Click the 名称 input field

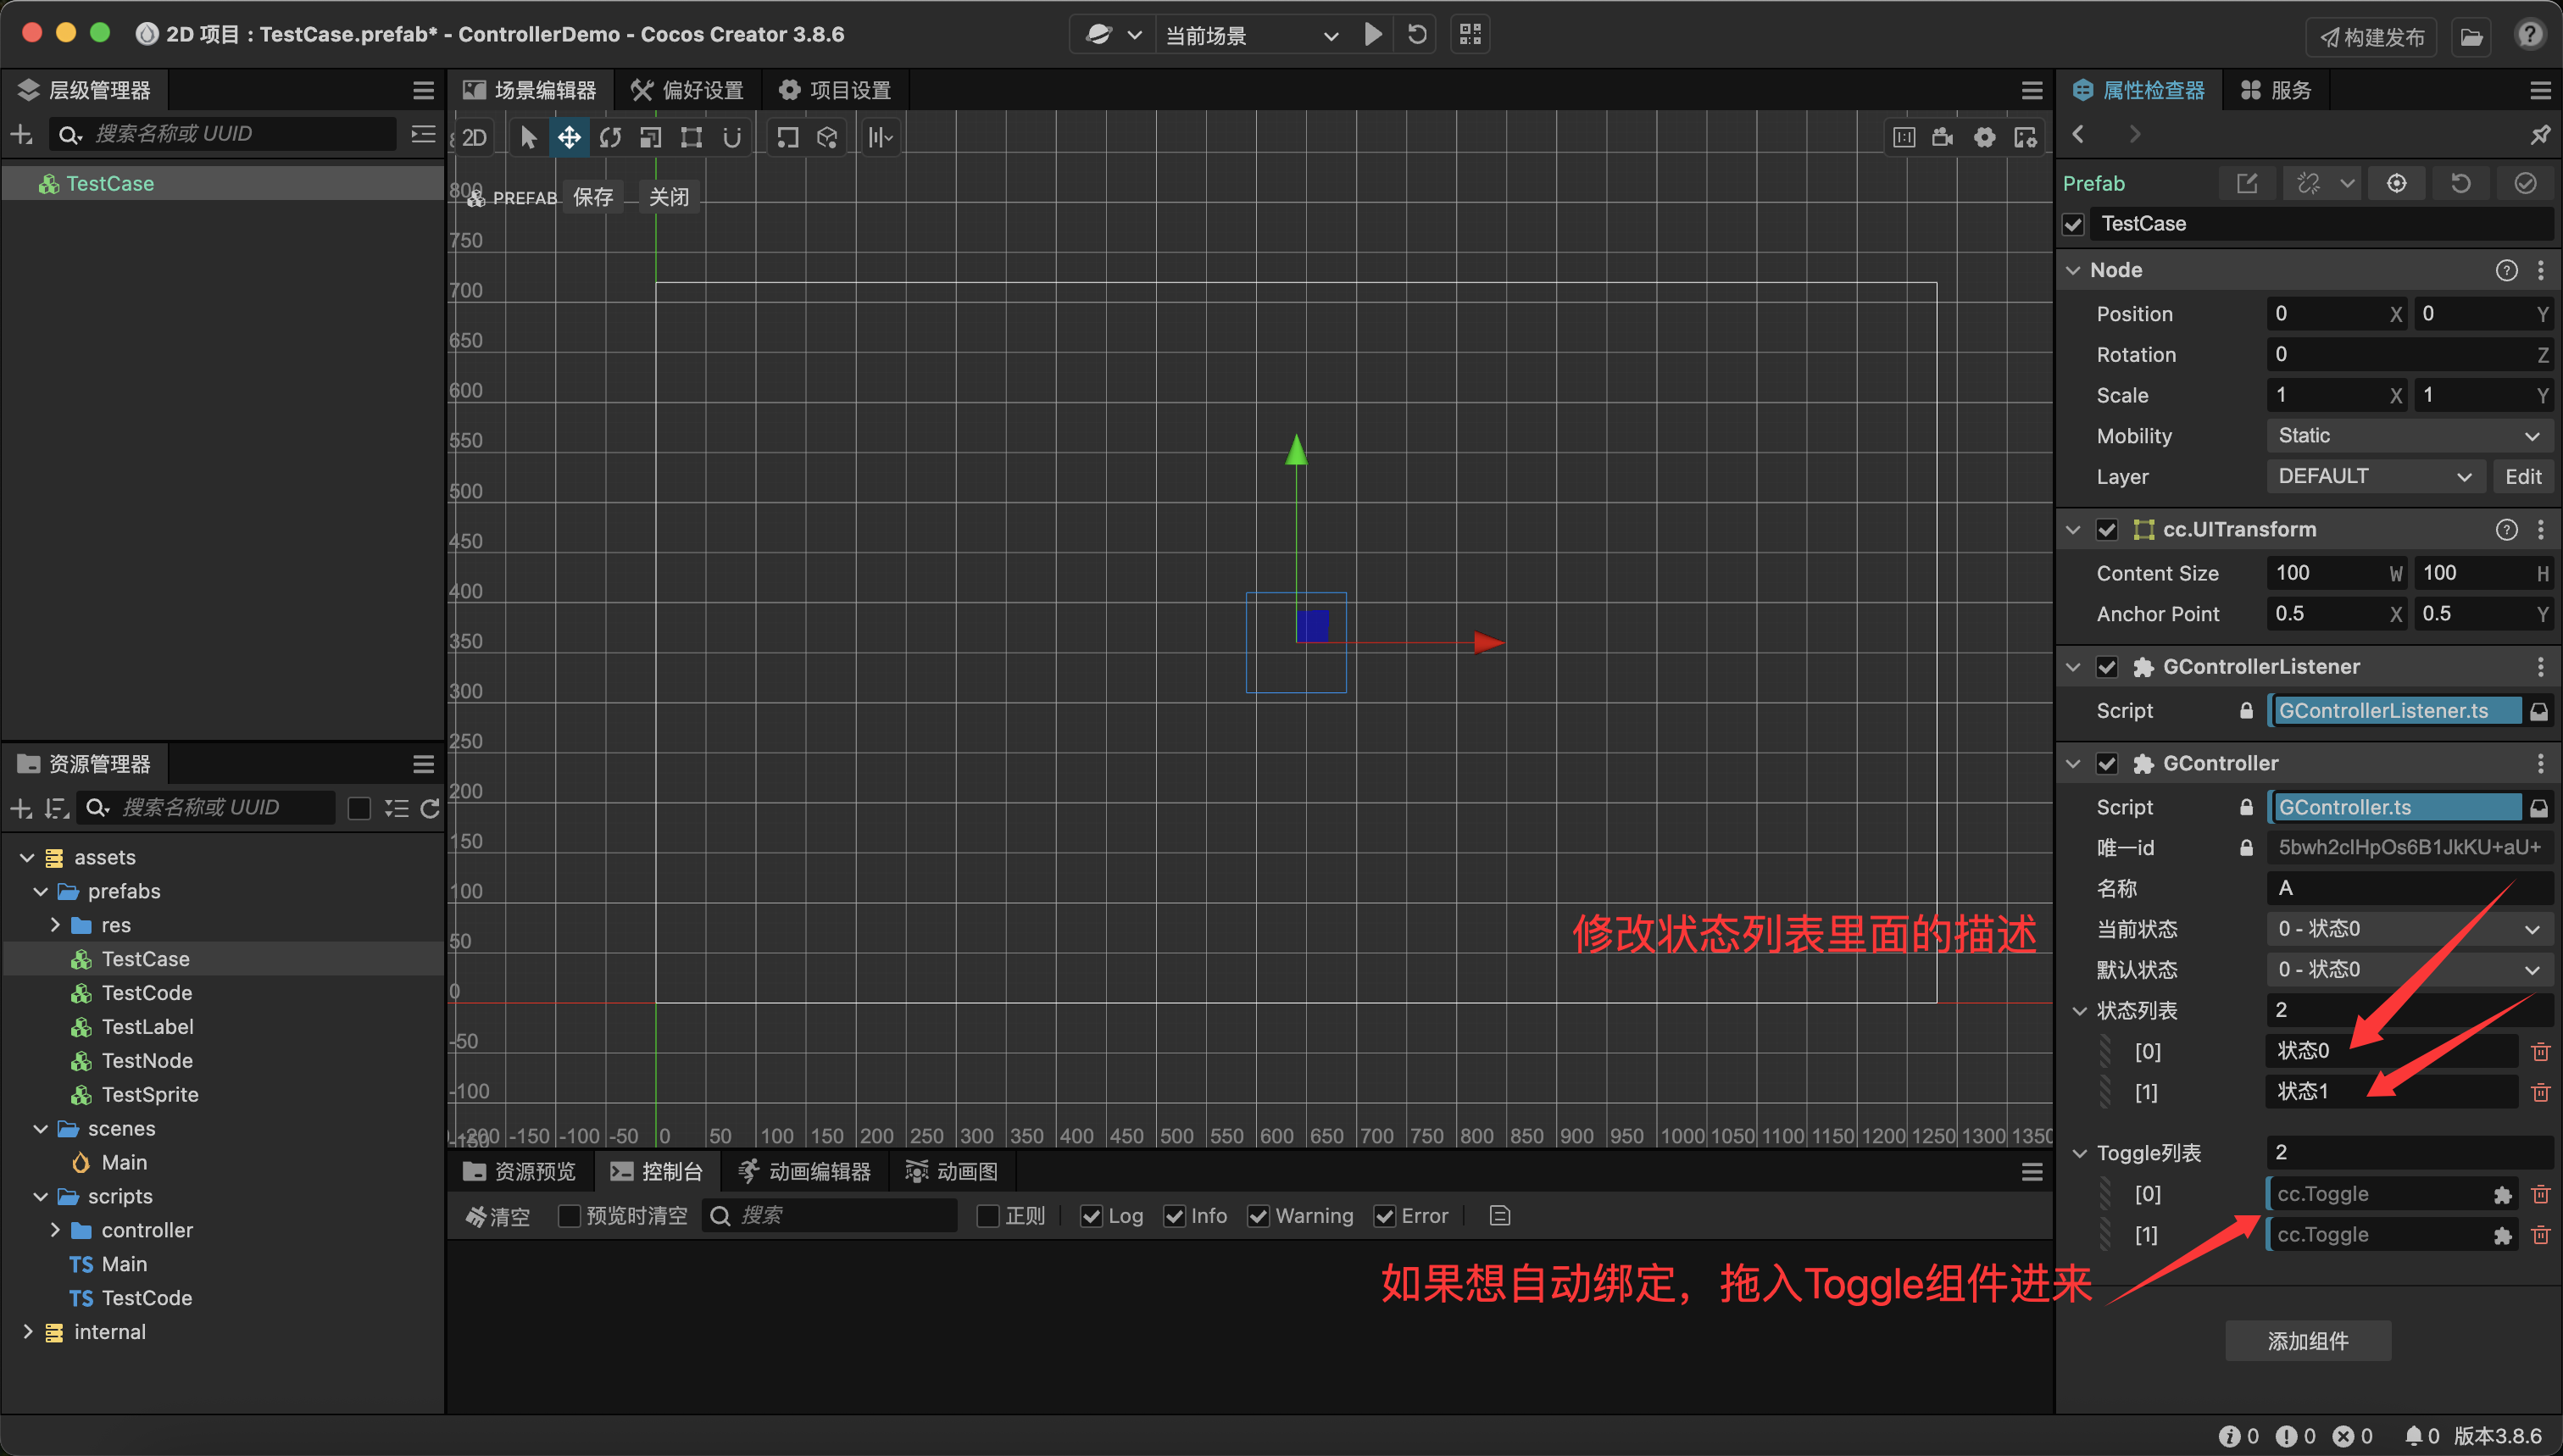point(2408,888)
